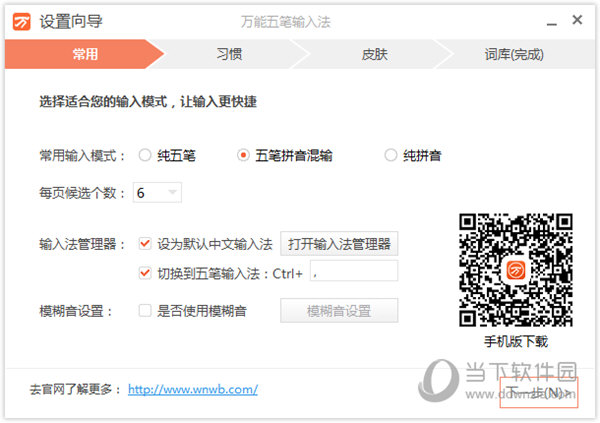Toggle 切换到五笔输入法 hotkey checkbox
Viewport: 600px width, 423px height.
pos(145,273)
